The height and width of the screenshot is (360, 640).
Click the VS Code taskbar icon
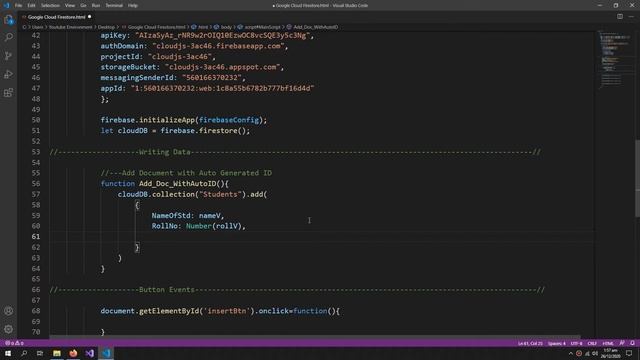(106, 353)
